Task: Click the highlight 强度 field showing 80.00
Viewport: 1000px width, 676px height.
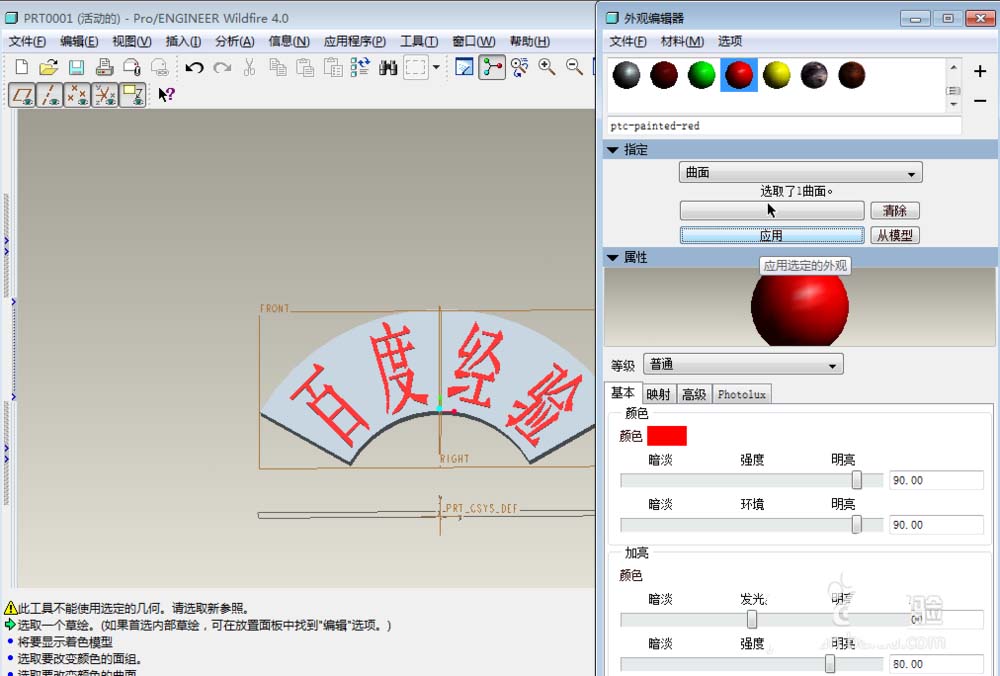Action: [x=936, y=664]
